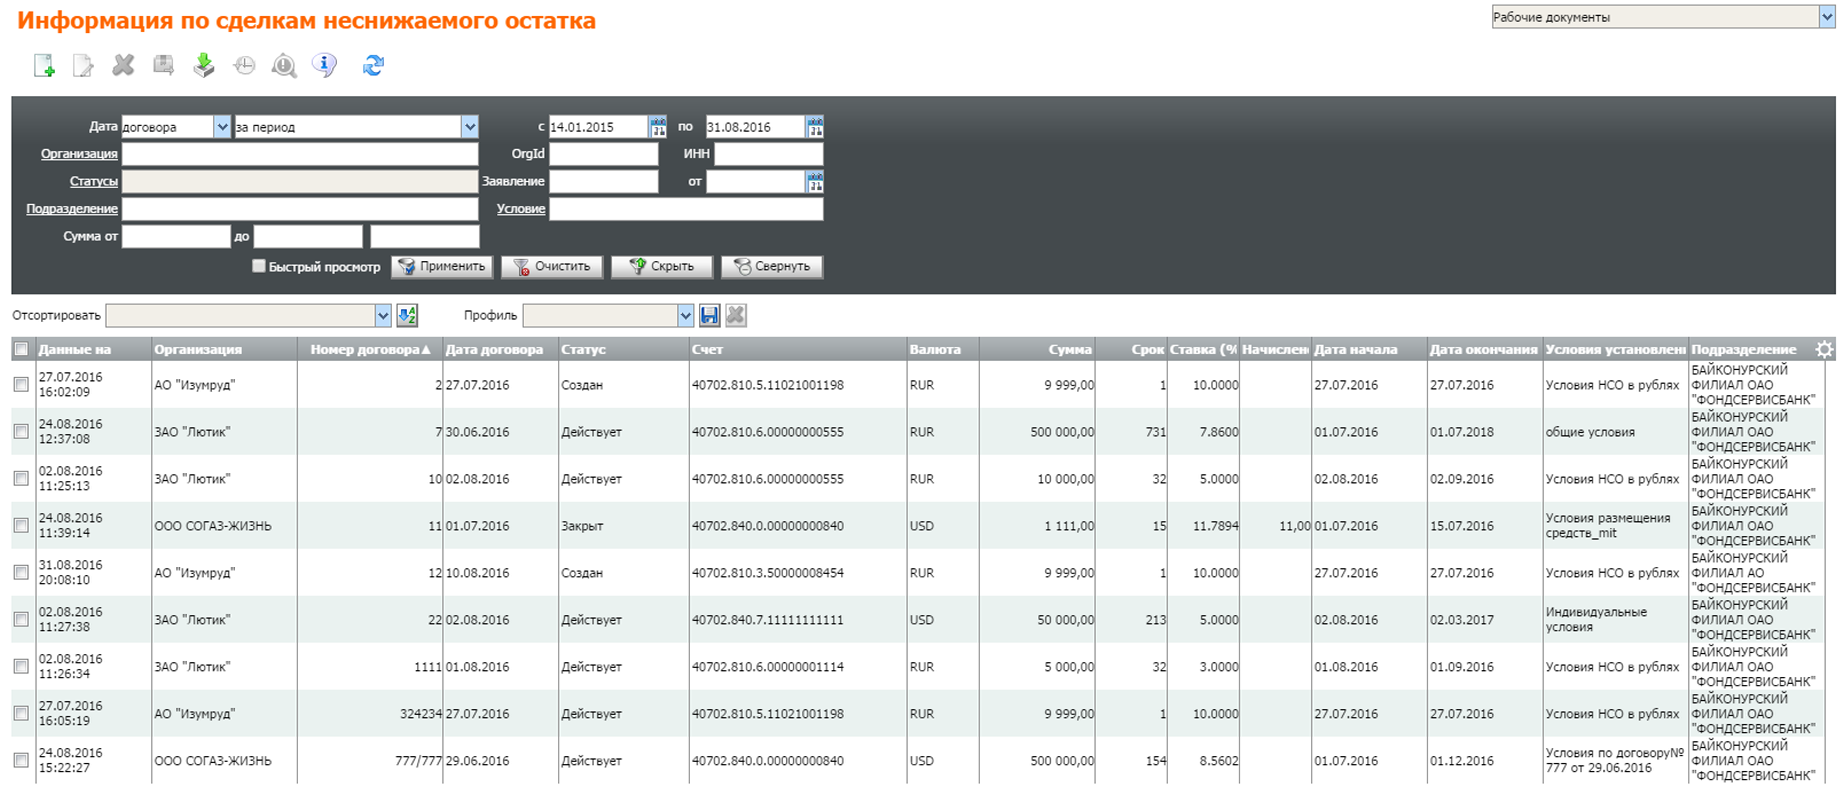Click into the ИНН input field
The height and width of the screenshot is (794, 1843).
(x=769, y=154)
